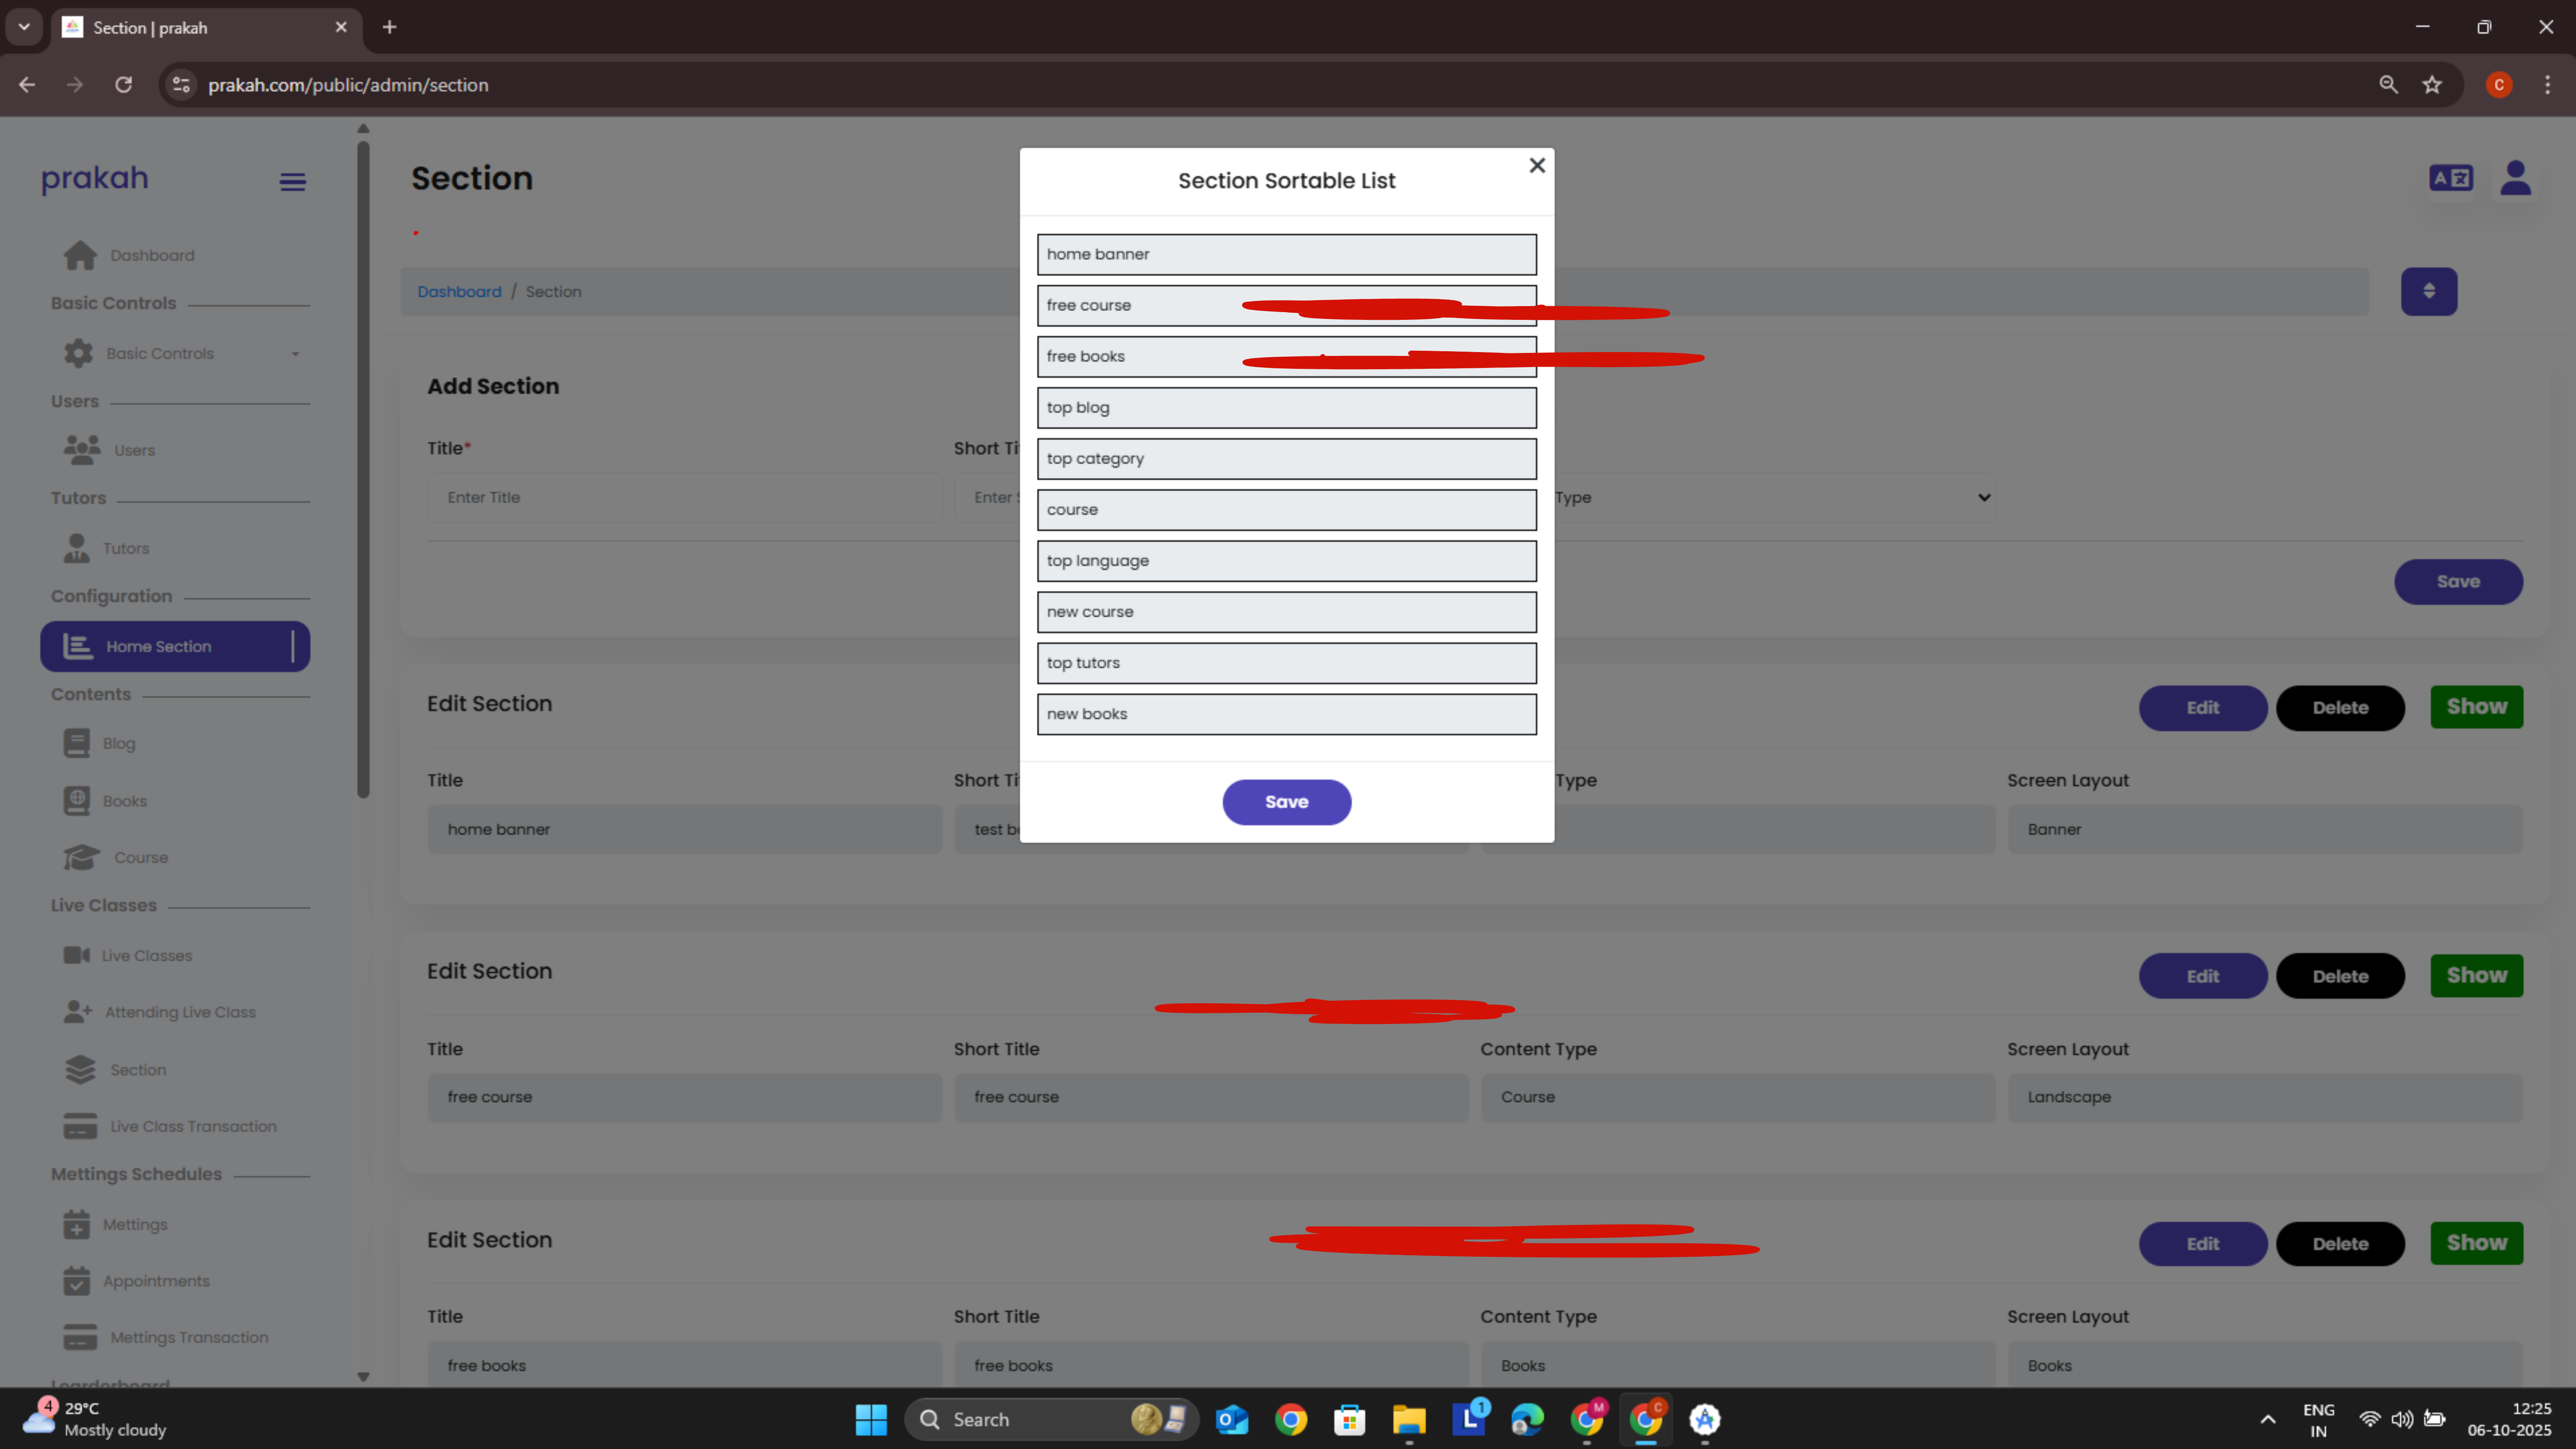Close the Section Sortable List dialog
Viewport: 2576px width, 1449px height.
click(1537, 165)
